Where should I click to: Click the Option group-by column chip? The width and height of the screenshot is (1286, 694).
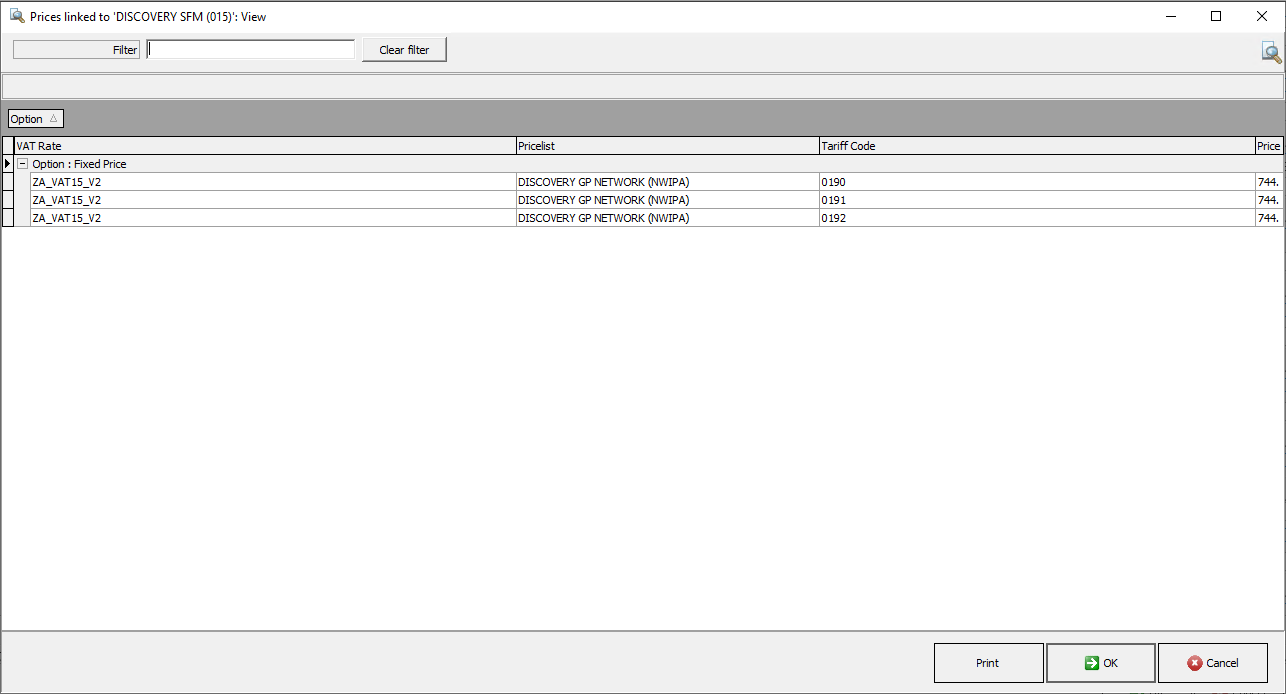tap(36, 119)
